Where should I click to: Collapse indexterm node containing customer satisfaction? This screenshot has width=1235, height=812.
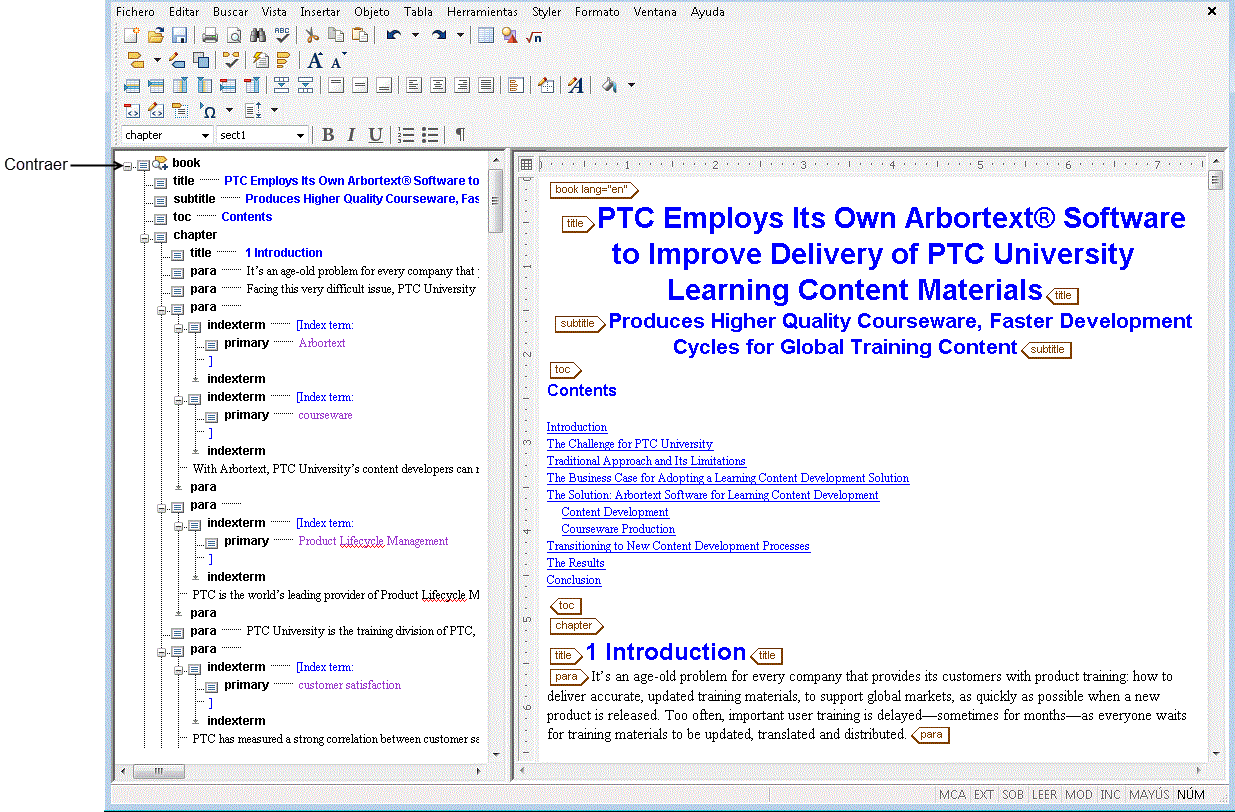point(179,669)
